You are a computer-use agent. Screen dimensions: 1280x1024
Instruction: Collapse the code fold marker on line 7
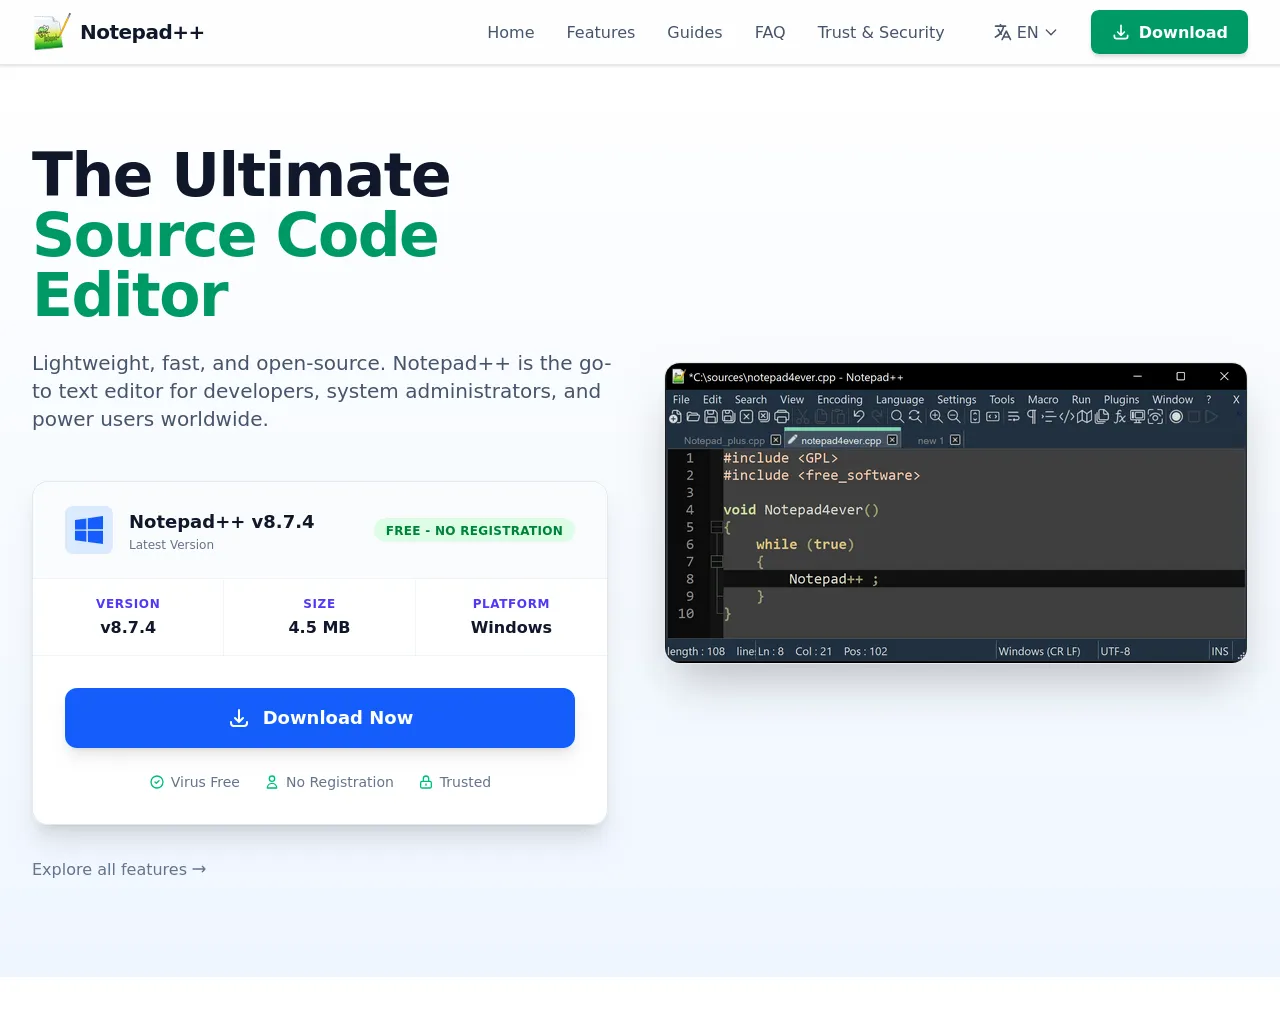716,562
